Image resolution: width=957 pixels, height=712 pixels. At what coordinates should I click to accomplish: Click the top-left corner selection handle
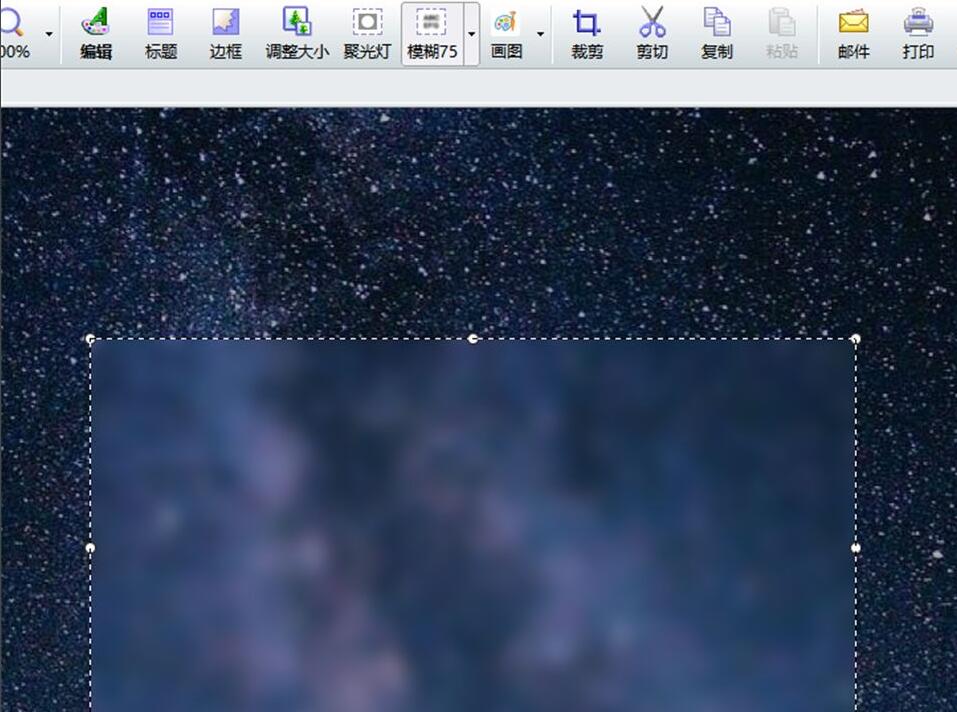(x=90, y=339)
